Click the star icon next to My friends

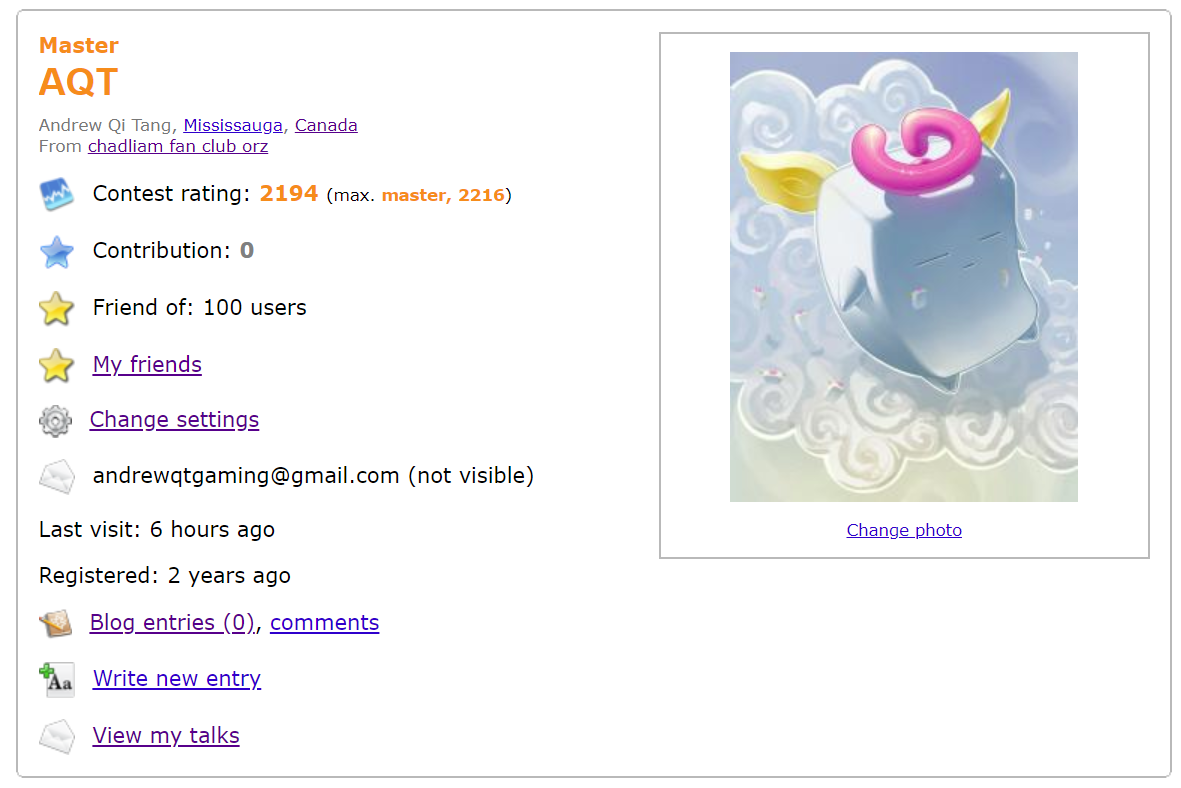click(56, 365)
